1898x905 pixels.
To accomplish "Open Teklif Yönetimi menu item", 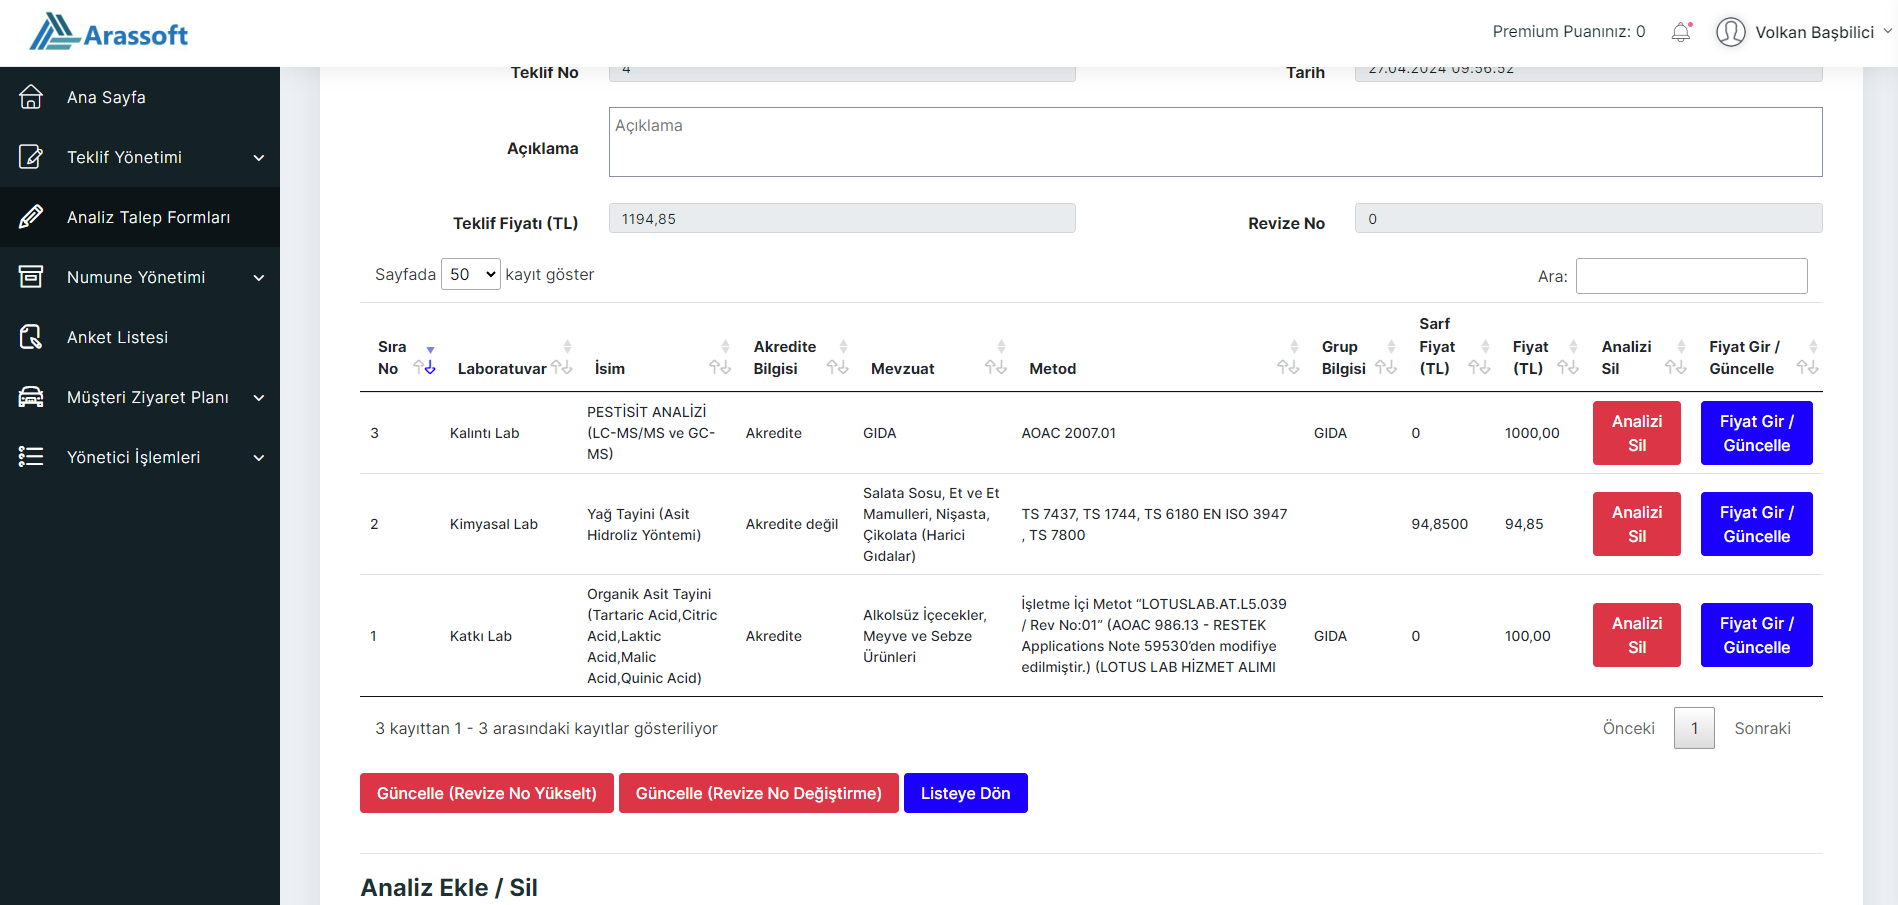I will click(x=140, y=157).
